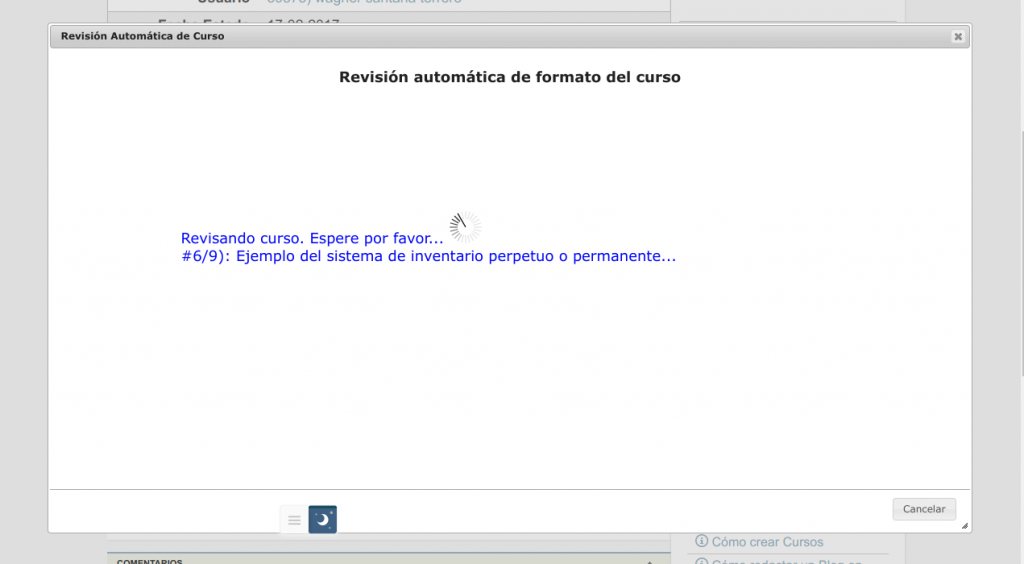Click the loading spinner icon
Screen dimensions: 1024x564
465,227
